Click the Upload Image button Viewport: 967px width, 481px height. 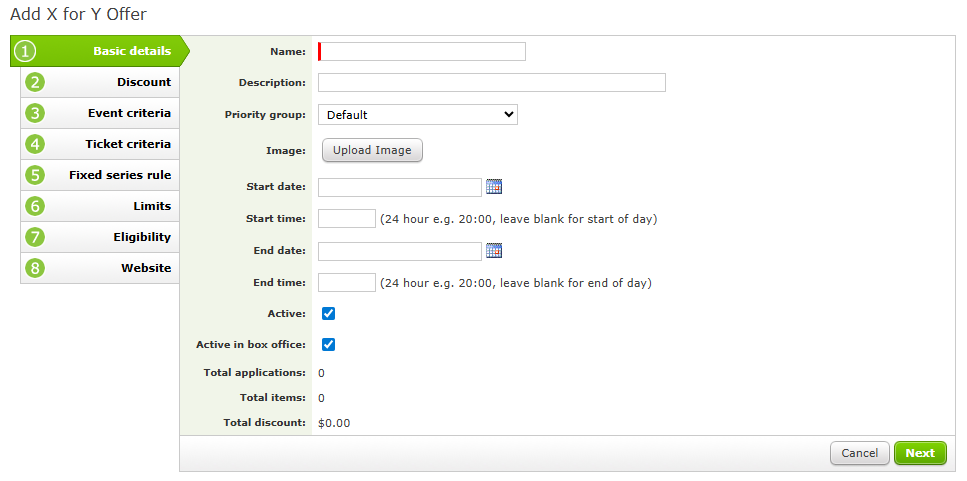coord(372,150)
